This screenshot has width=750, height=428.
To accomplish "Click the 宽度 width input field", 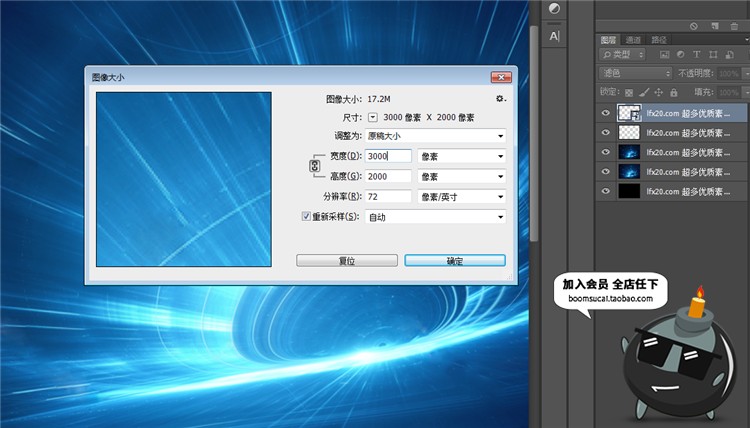I will point(388,156).
